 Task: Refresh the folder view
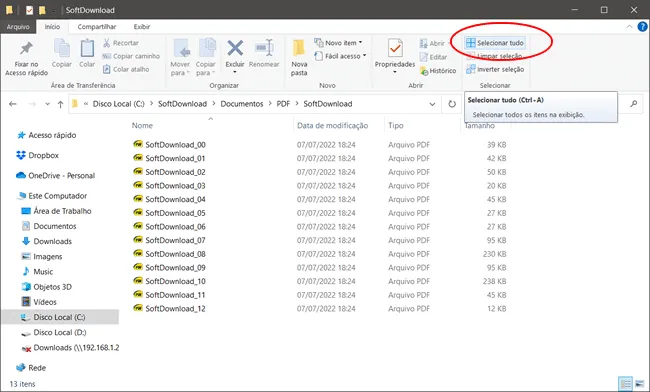point(452,104)
